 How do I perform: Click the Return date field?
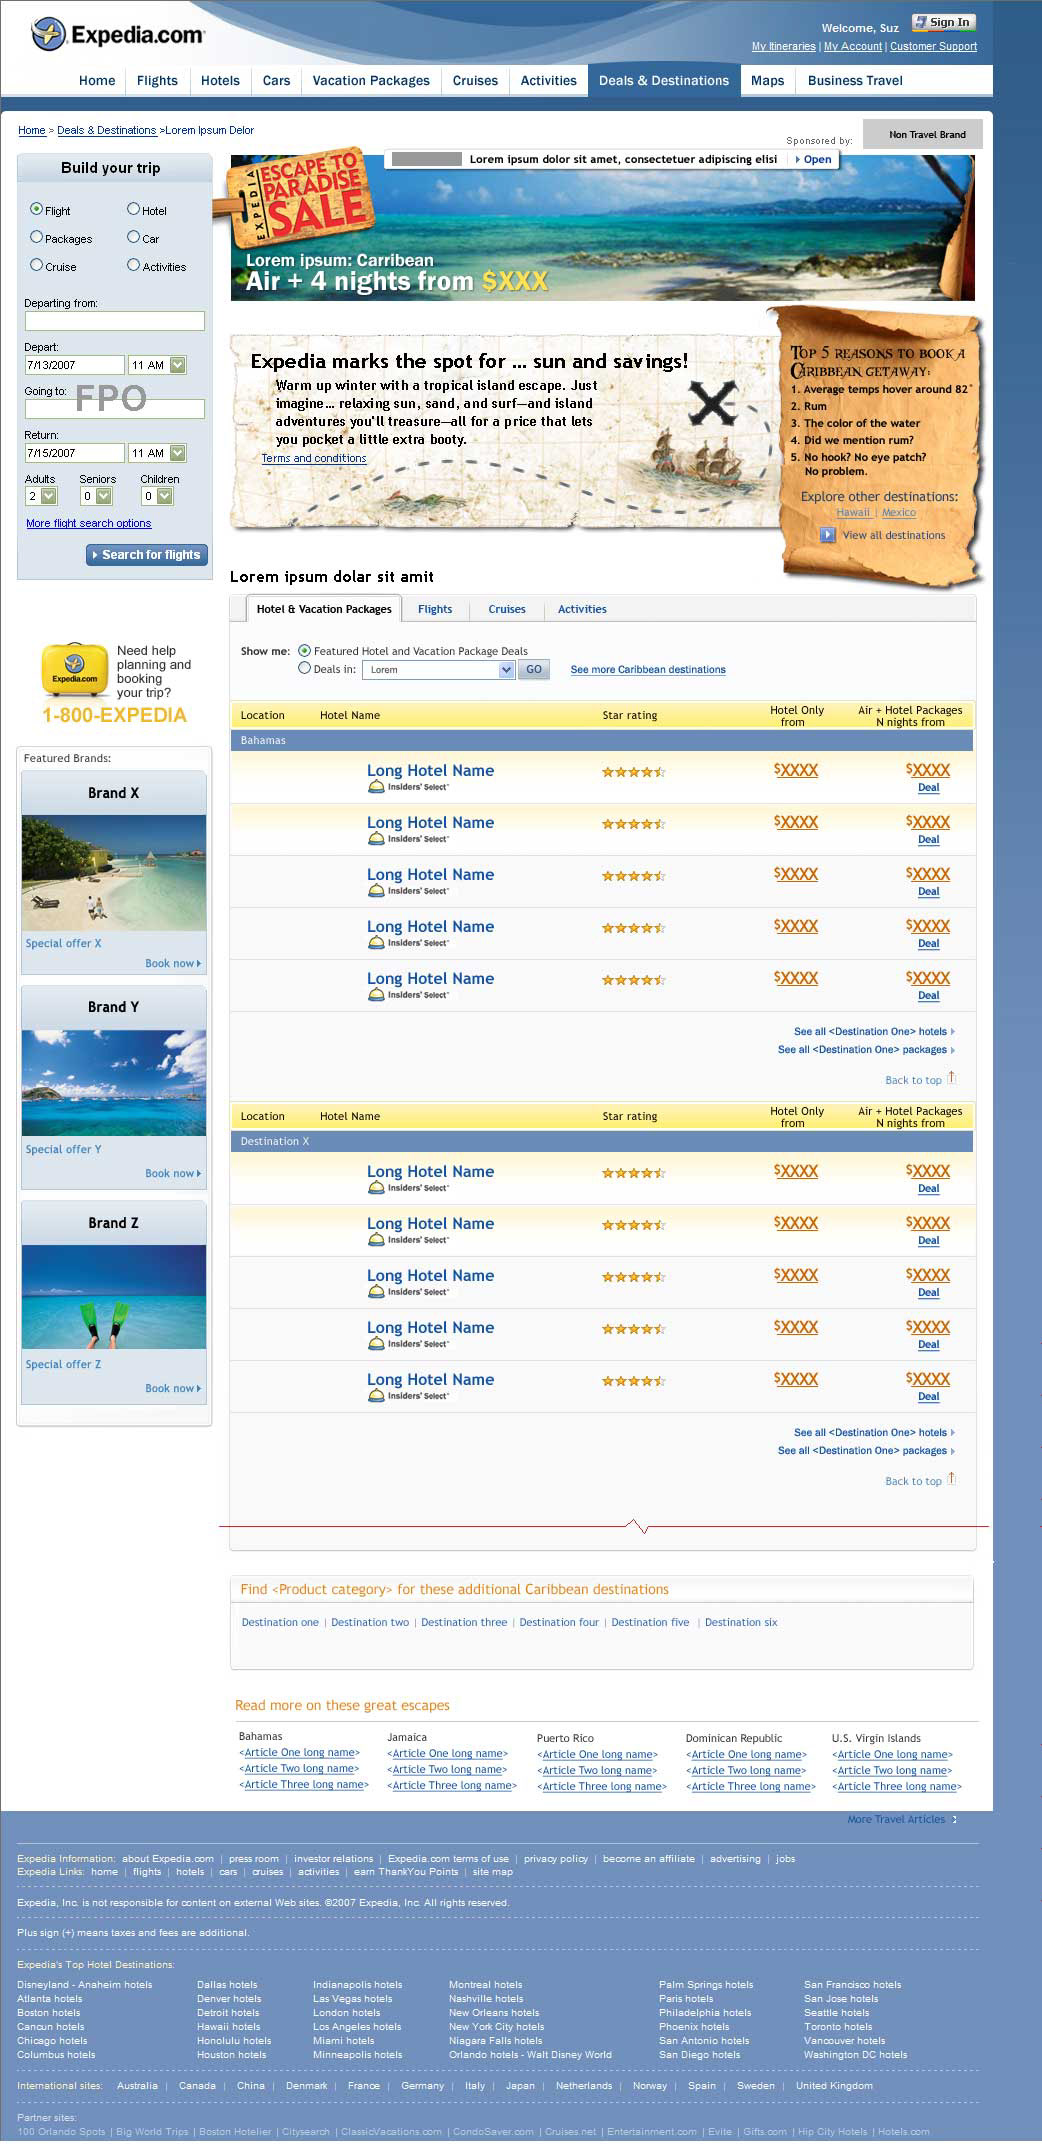pos(75,453)
